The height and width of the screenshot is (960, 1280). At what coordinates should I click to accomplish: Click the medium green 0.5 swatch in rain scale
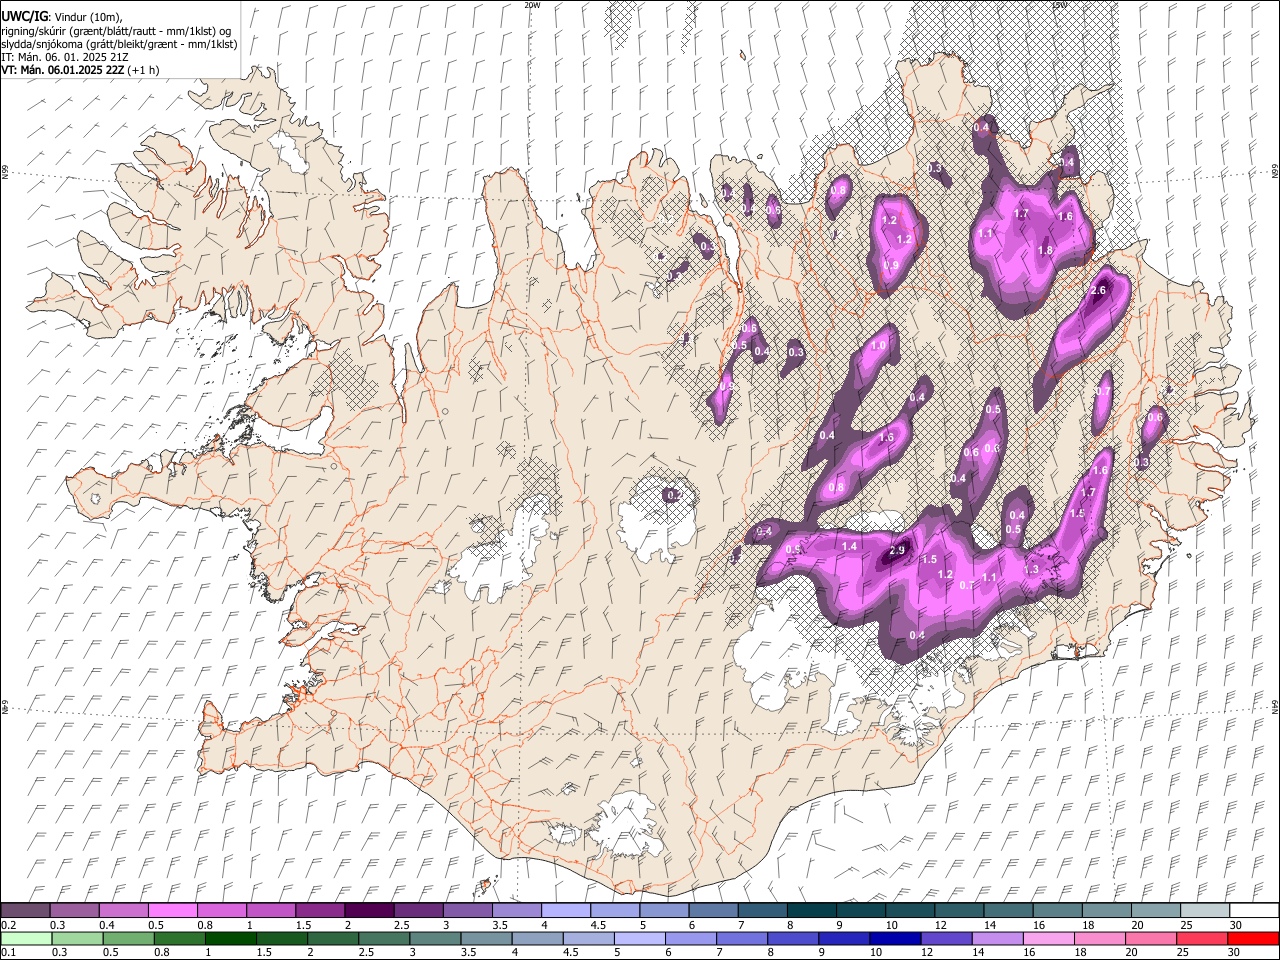(x=129, y=938)
